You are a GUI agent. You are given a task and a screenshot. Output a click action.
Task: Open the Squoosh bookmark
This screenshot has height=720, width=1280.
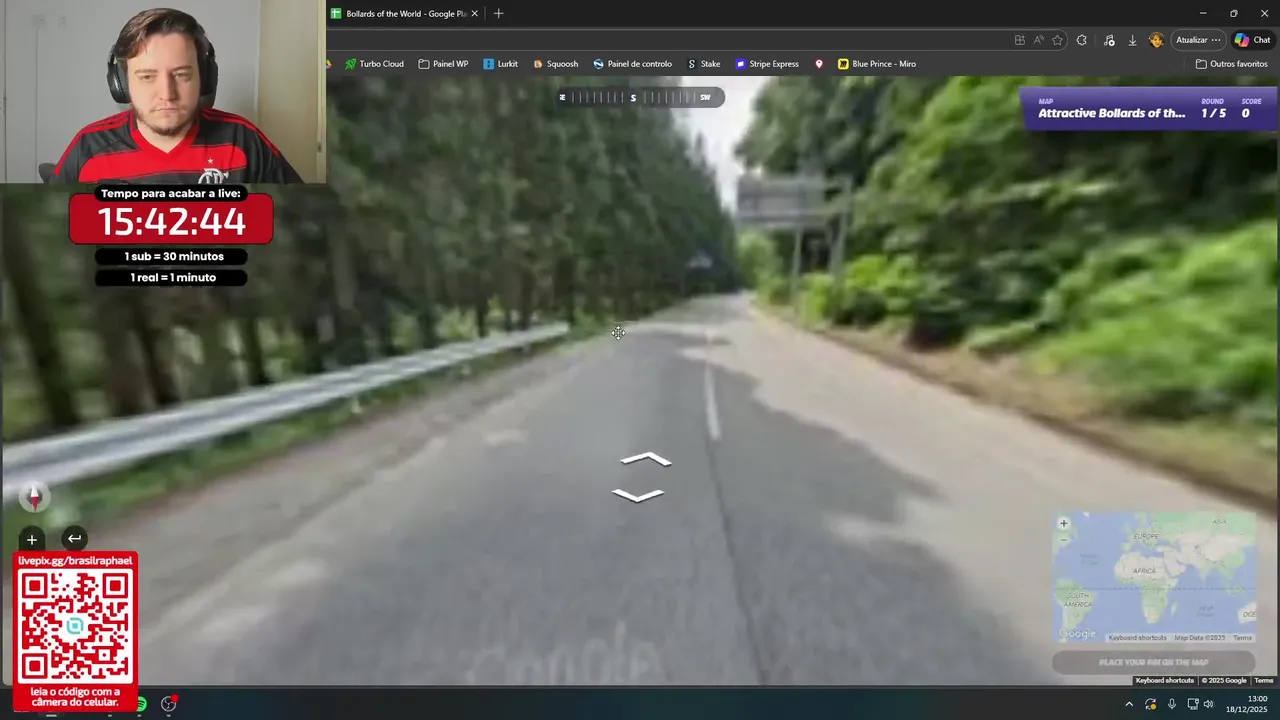(555, 64)
